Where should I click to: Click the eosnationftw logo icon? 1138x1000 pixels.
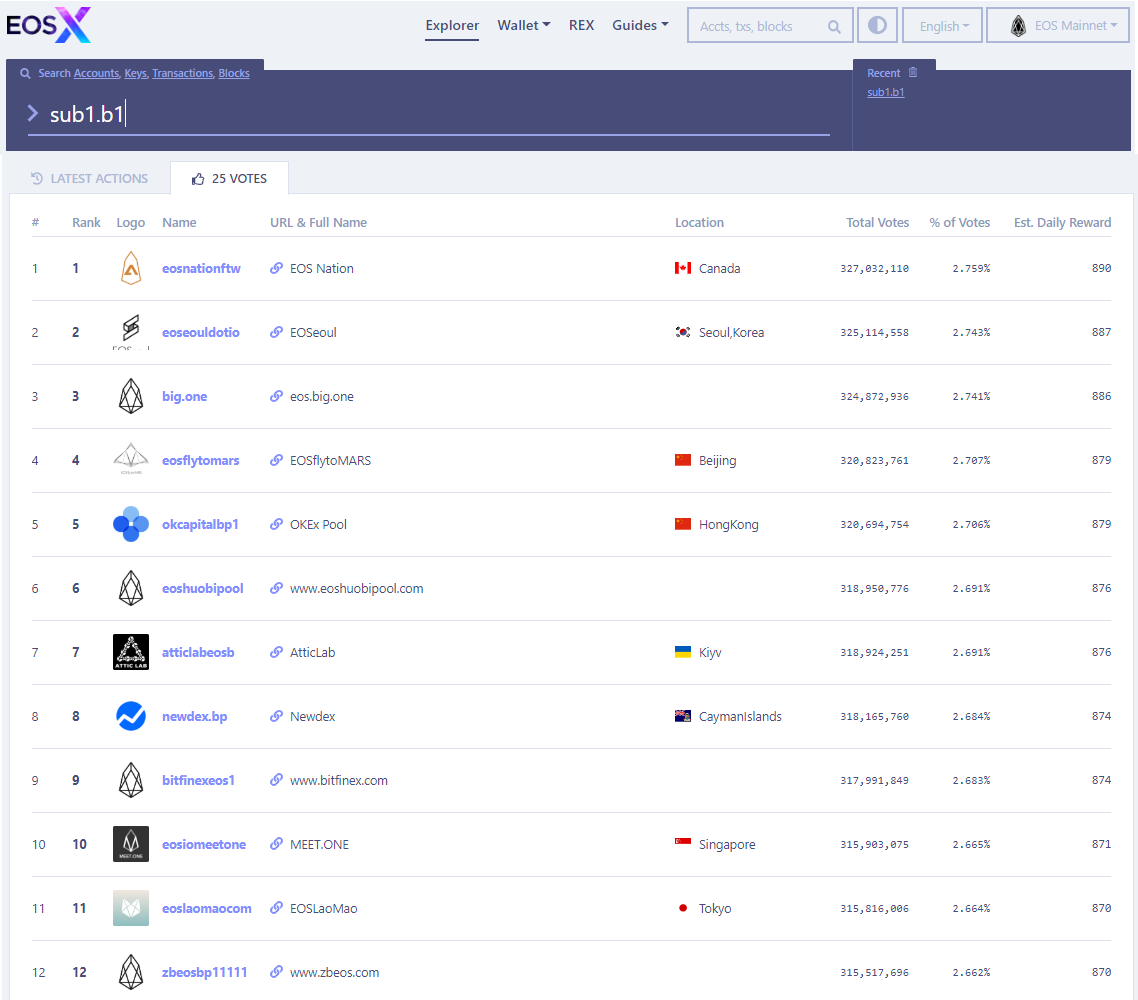tap(131, 269)
